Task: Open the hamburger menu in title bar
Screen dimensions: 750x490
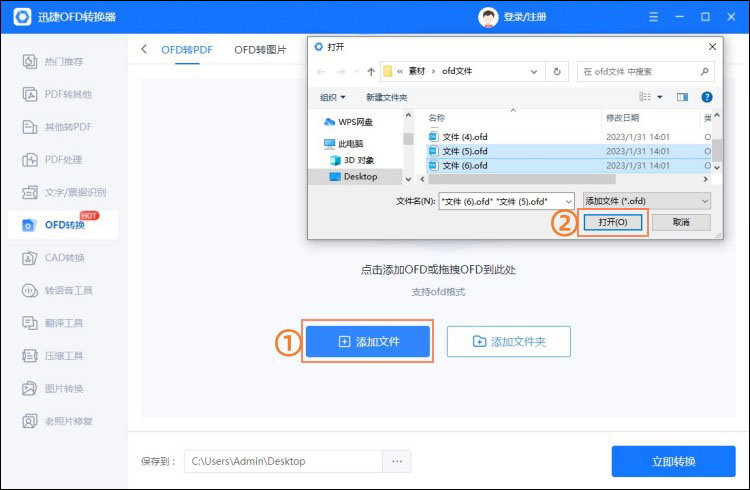Action: (x=653, y=17)
